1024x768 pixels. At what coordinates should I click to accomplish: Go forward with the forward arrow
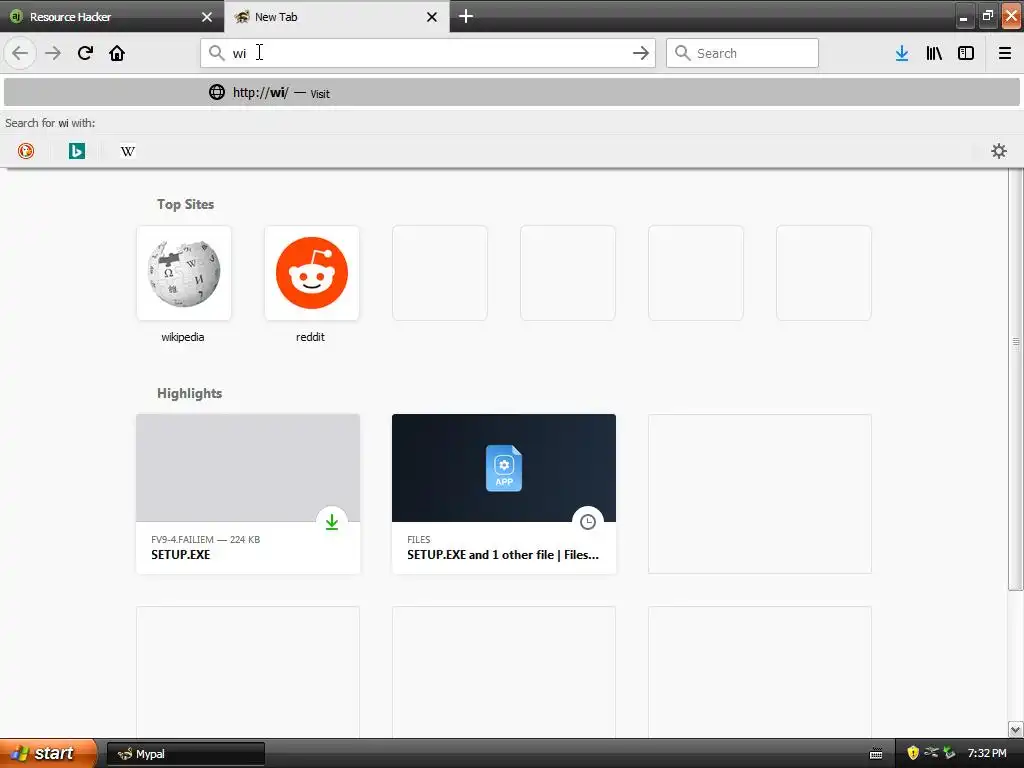[53, 53]
